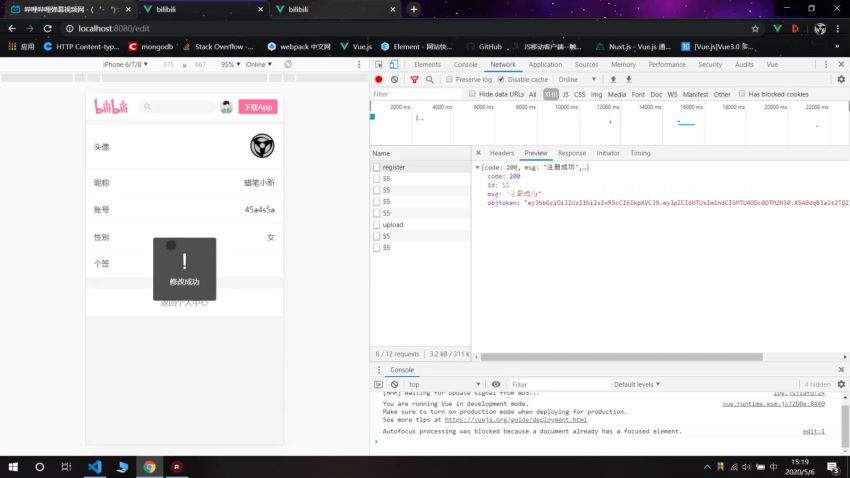Toggle Disable cache checkbox
The width and height of the screenshot is (850, 478).
pyautogui.click(x=501, y=80)
